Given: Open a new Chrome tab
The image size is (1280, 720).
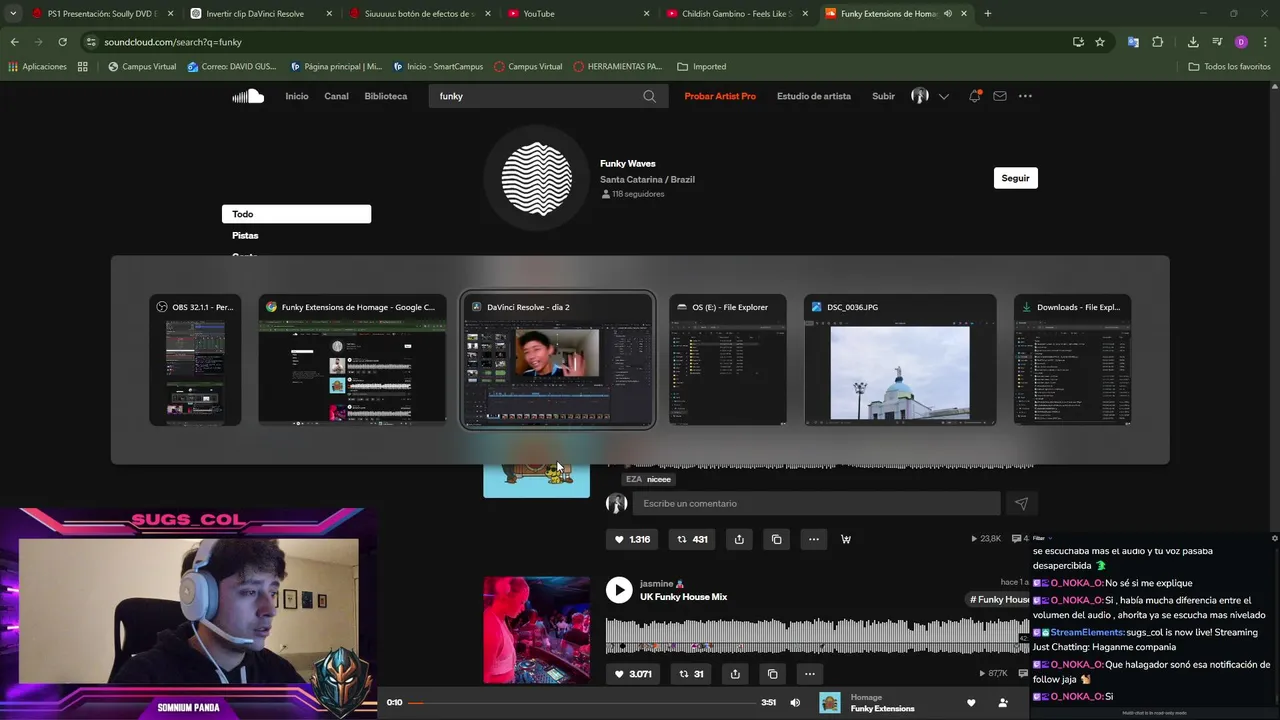Looking at the screenshot, I should (988, 14).
